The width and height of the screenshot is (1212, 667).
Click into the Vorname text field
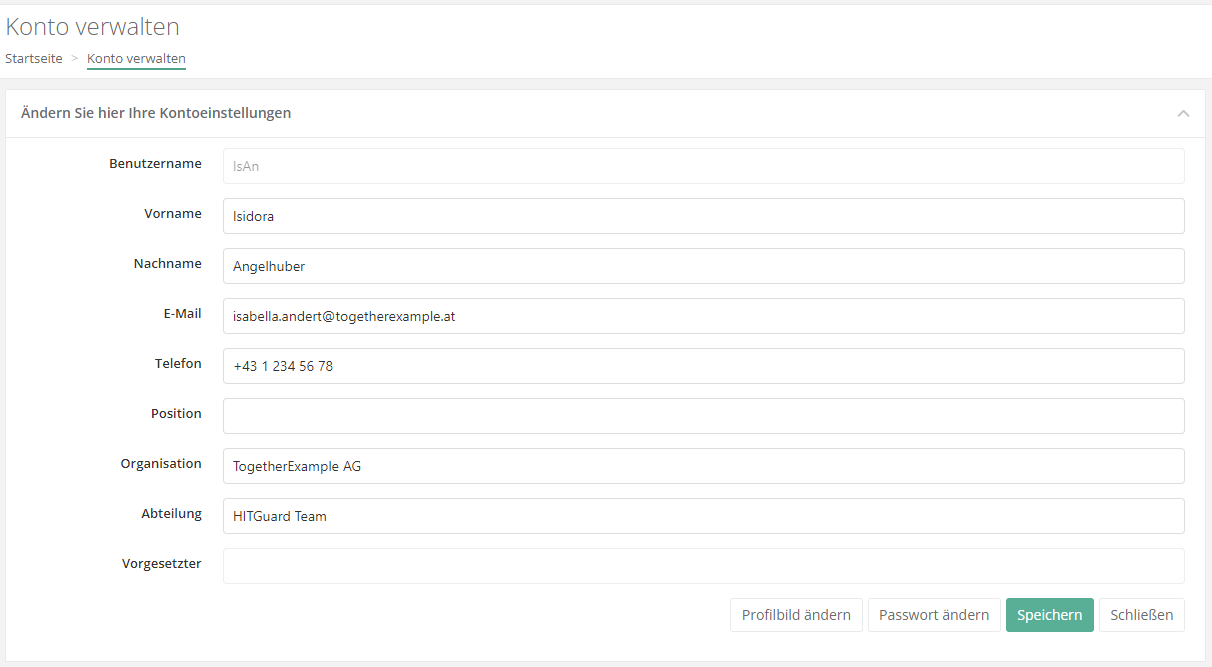(703, 216)
